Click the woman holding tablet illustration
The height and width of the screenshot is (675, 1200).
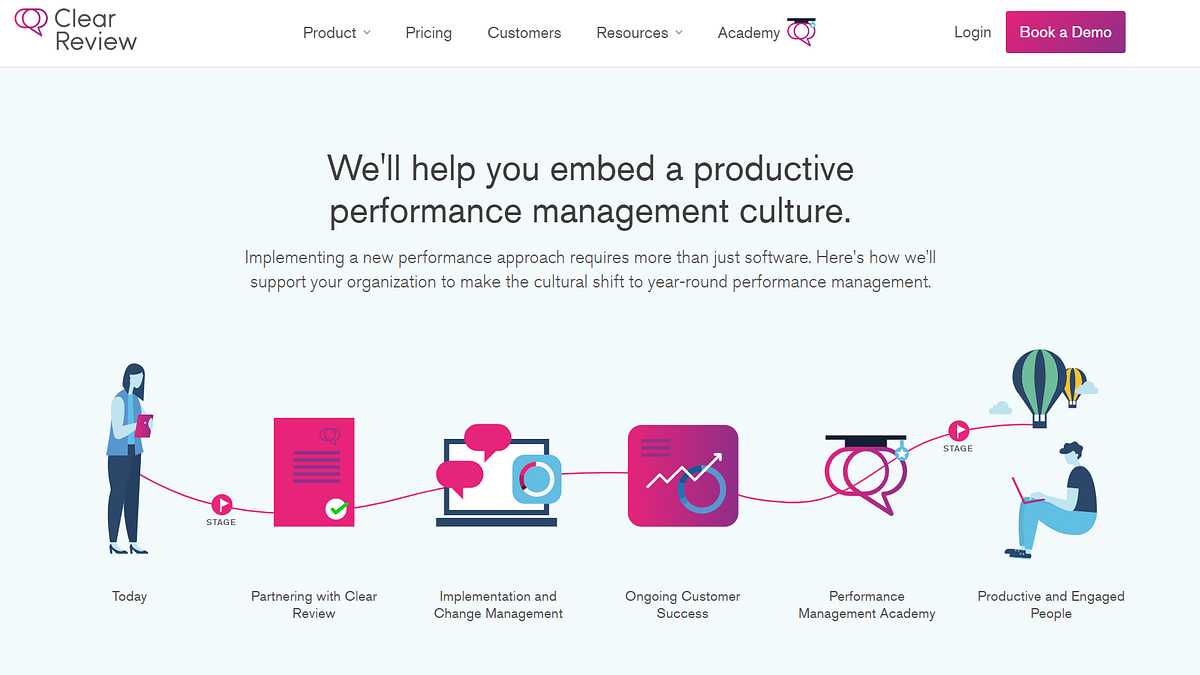(x=130, y=459)
